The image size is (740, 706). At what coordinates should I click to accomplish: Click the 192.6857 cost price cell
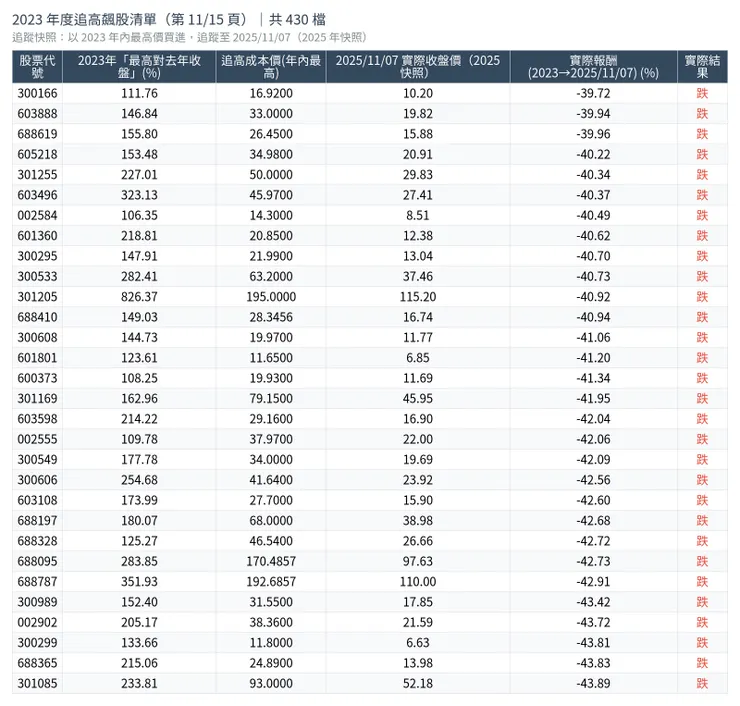[271, 581]
